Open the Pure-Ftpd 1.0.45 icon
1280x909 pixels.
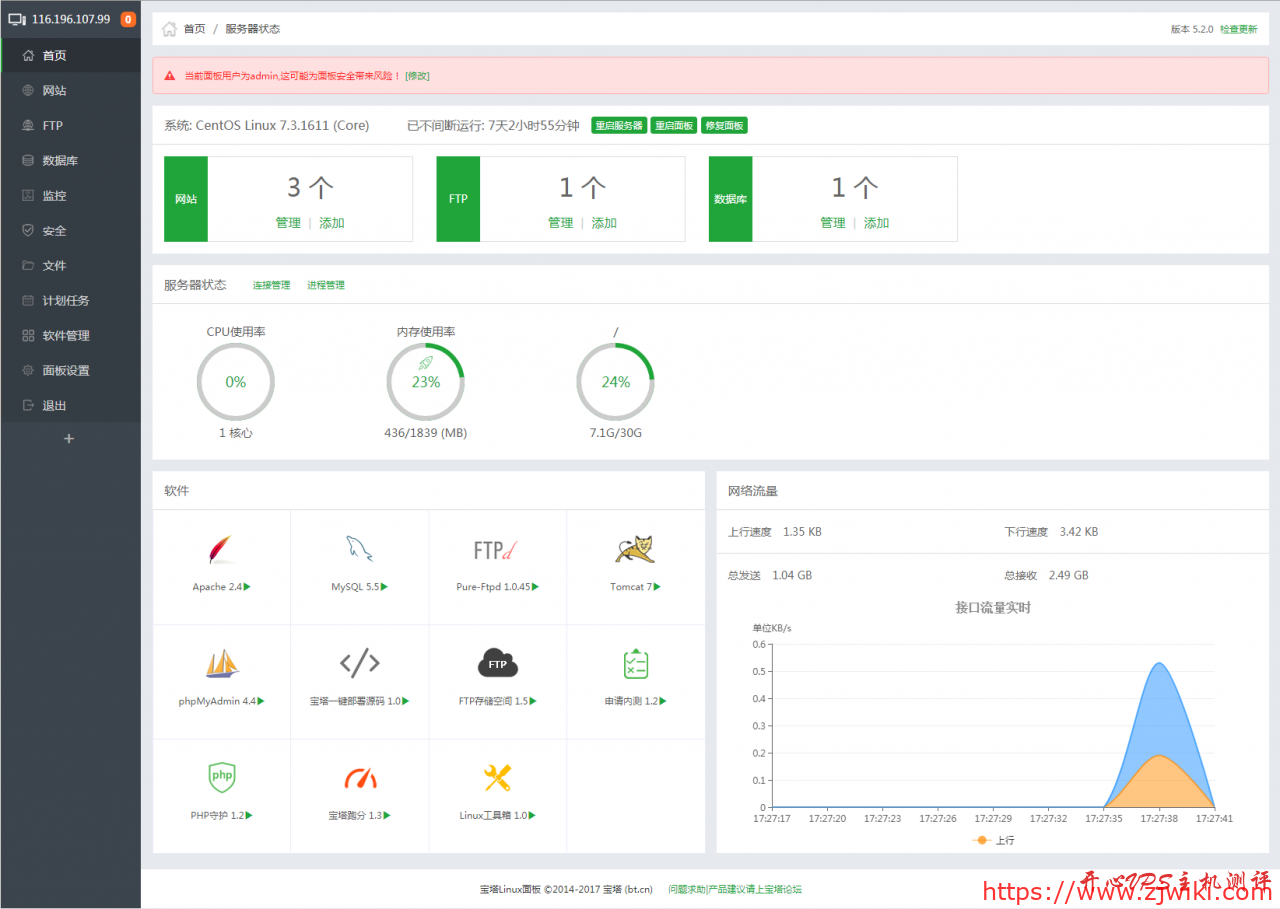[497, 550]
